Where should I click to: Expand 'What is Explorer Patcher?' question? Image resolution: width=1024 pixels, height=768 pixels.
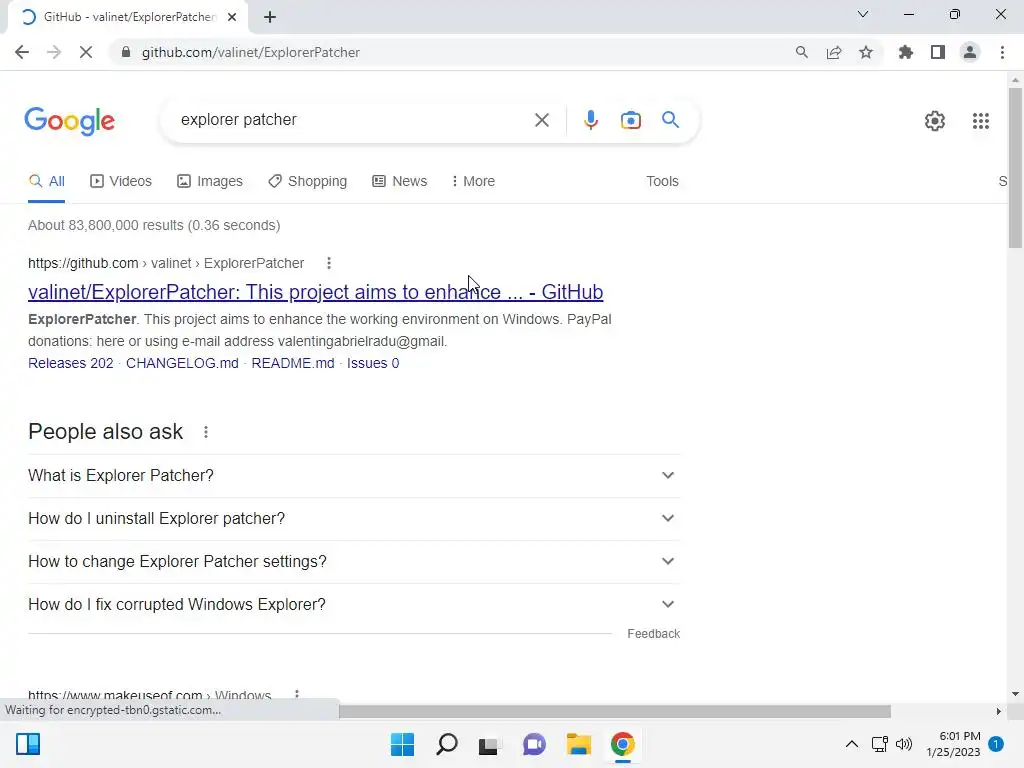(354, 475)
